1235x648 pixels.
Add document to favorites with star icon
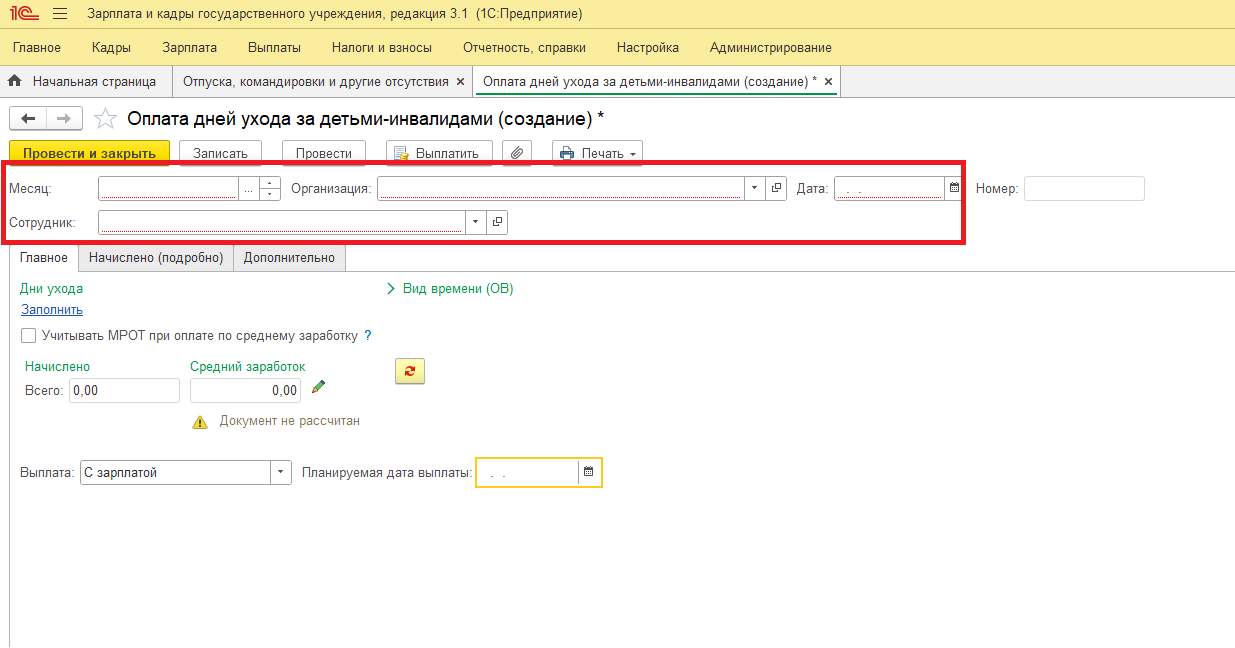[104, 119]
